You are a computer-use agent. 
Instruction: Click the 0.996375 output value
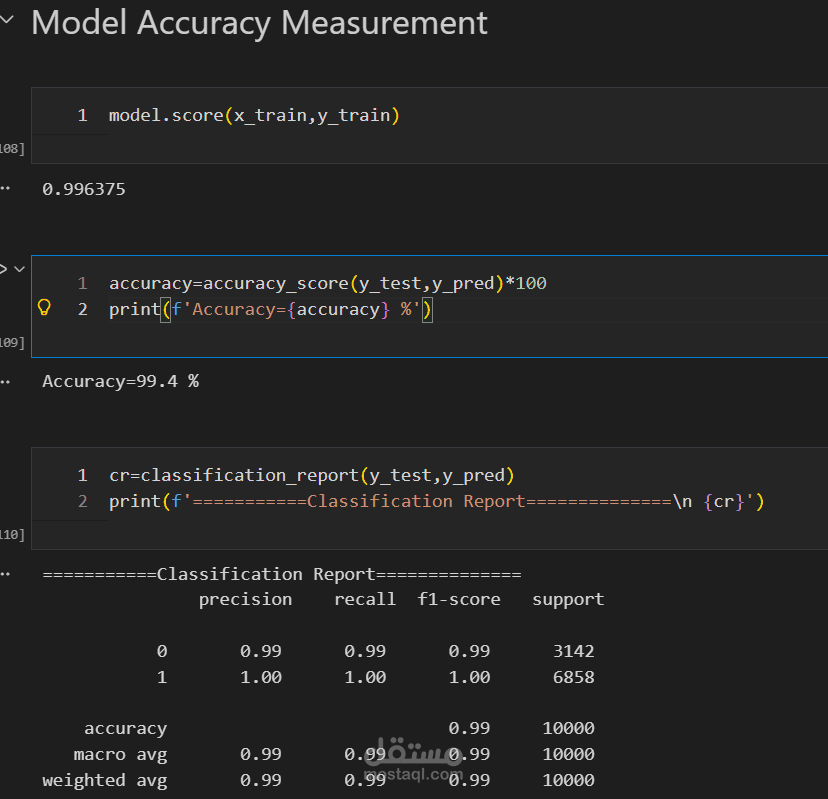tap(84, 188)
